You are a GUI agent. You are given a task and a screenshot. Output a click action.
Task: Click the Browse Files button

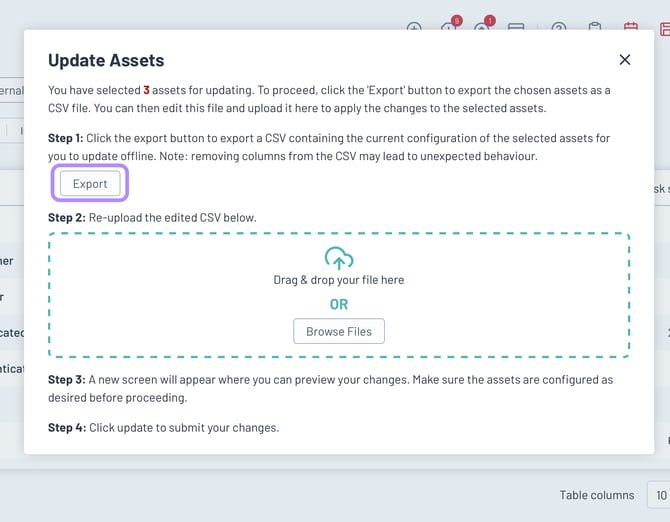pos(339,331)
